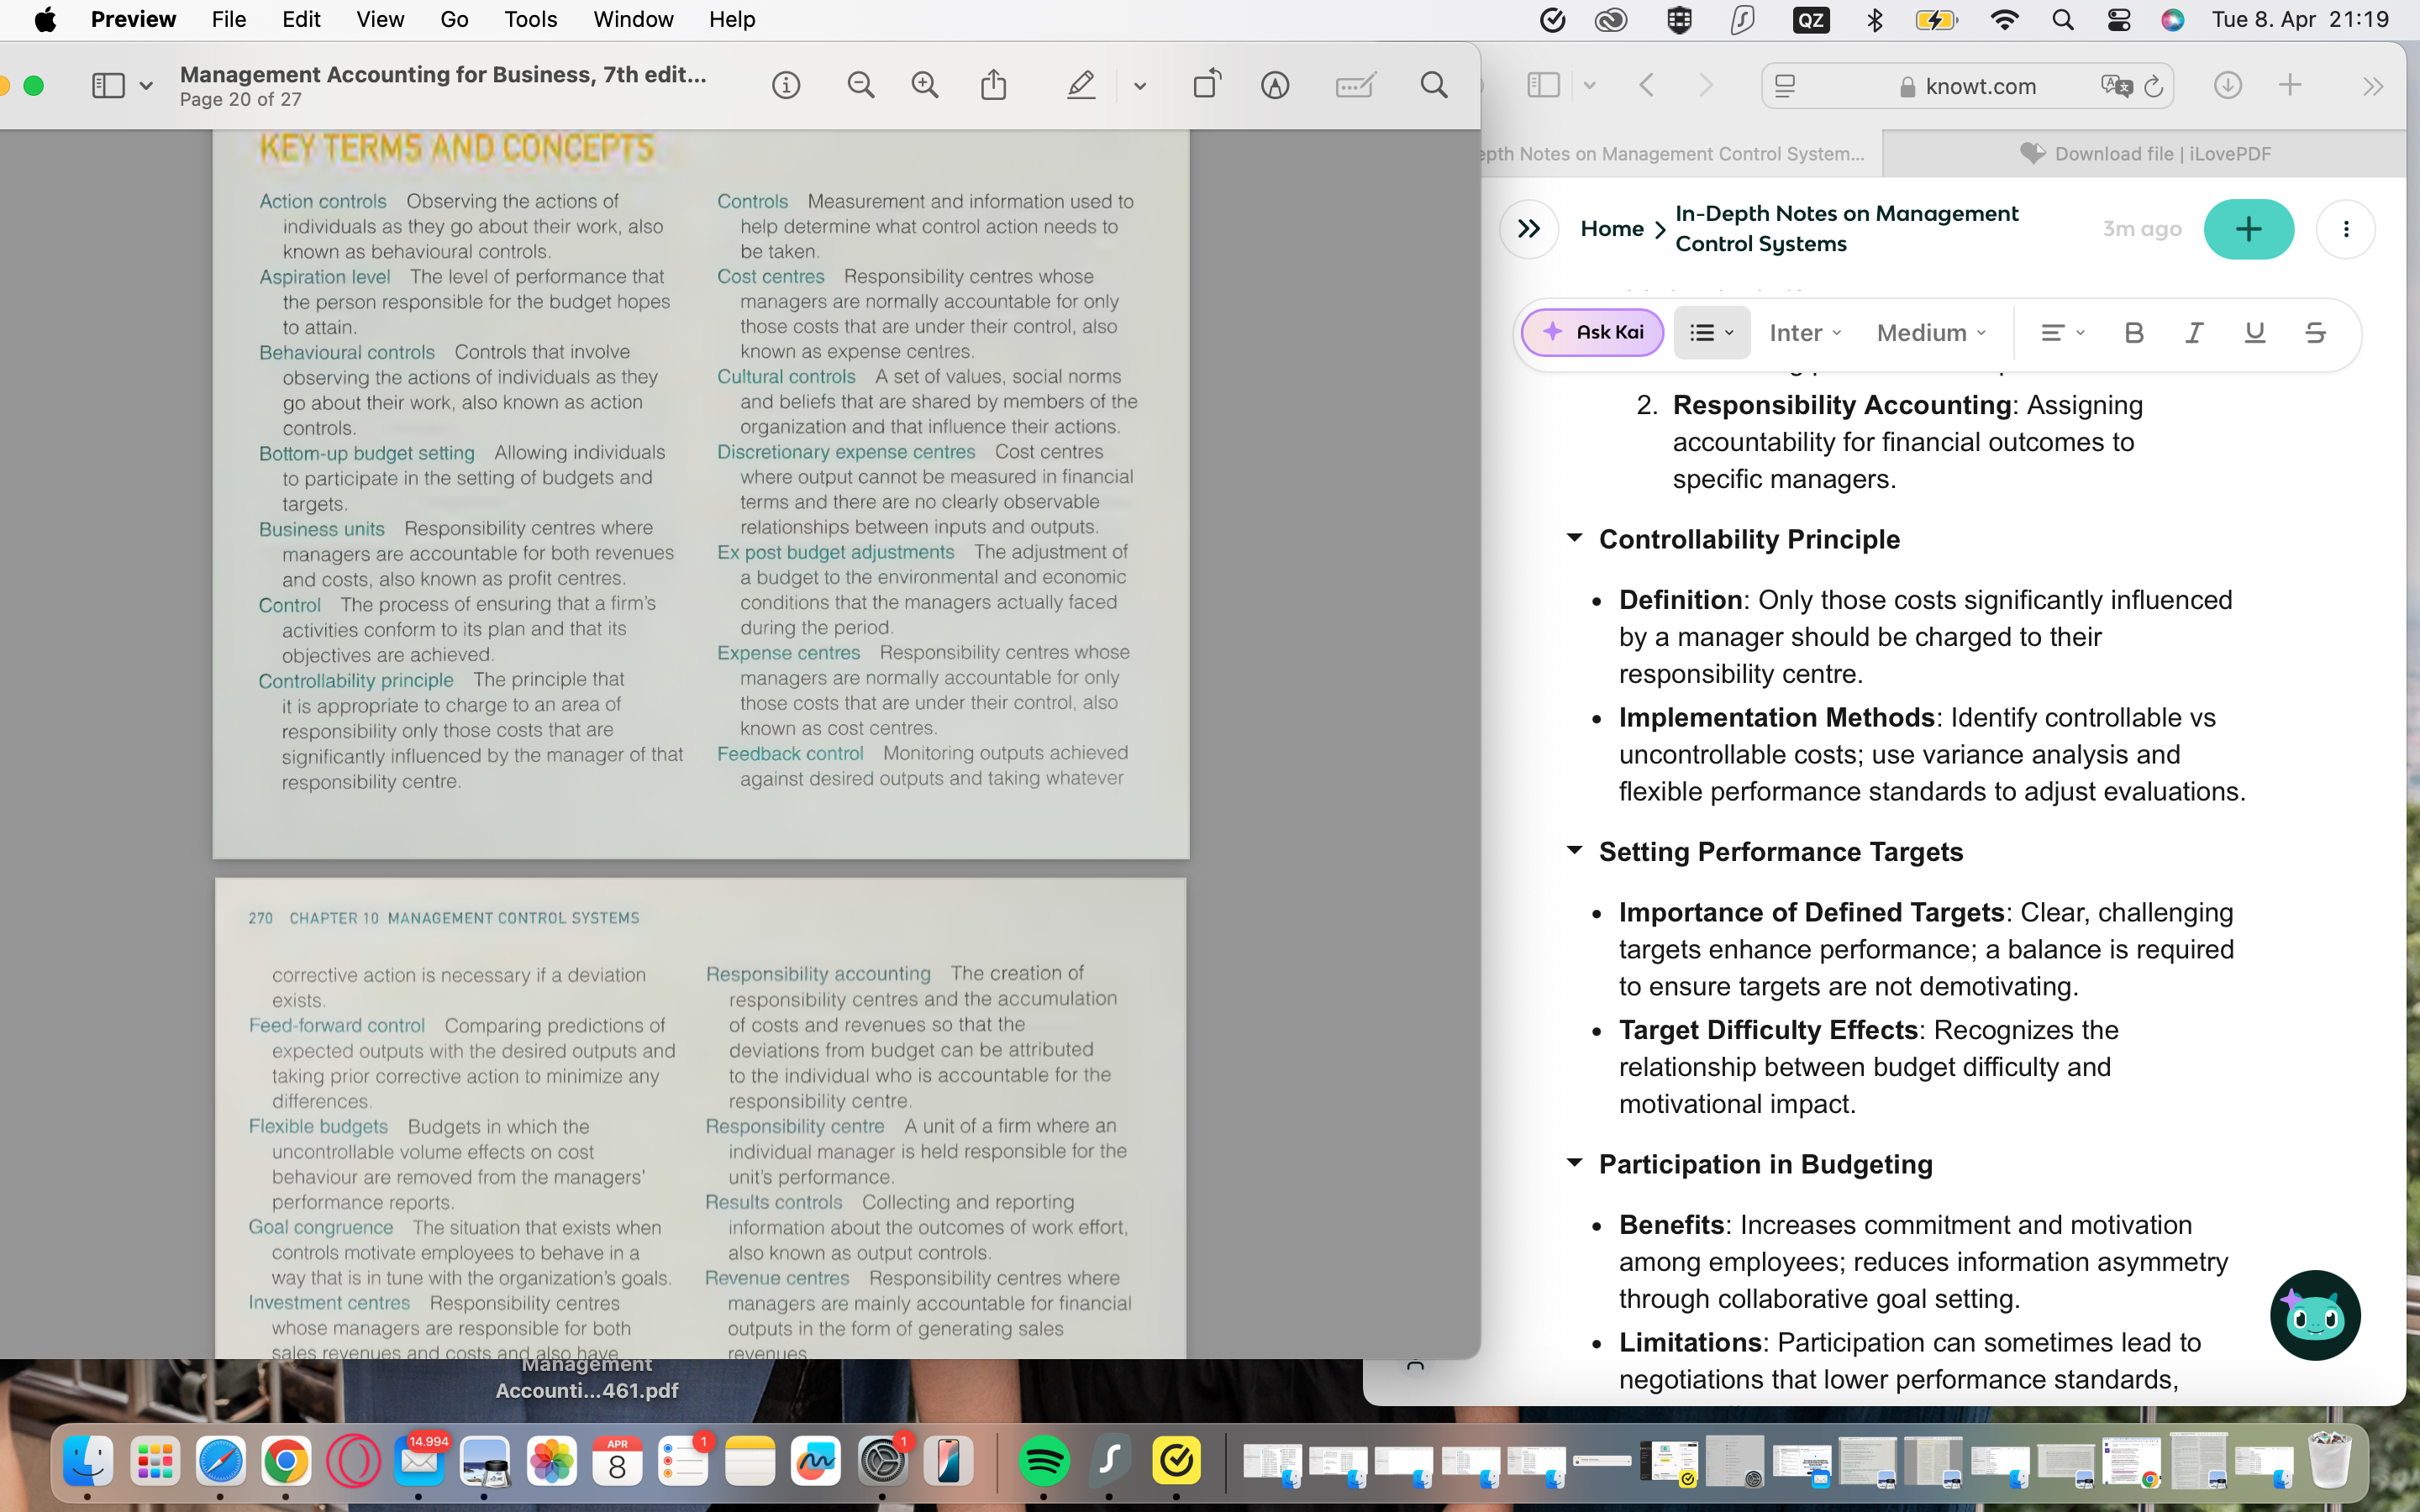This screenshot has height=1512, width=2420.
Task: Open the Share button in Preview toolbar
Action: [993, 86]
